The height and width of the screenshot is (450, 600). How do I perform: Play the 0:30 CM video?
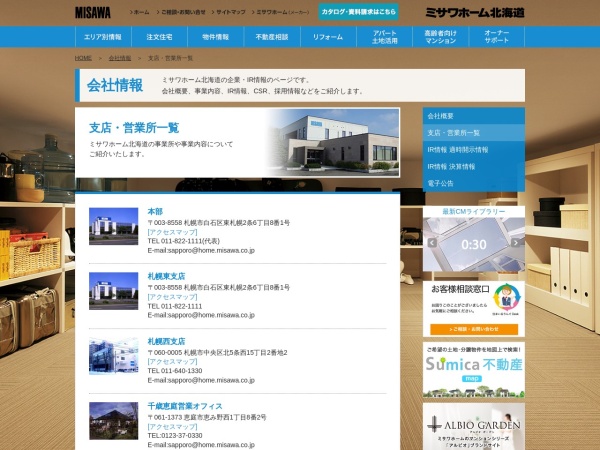(474, 245)
